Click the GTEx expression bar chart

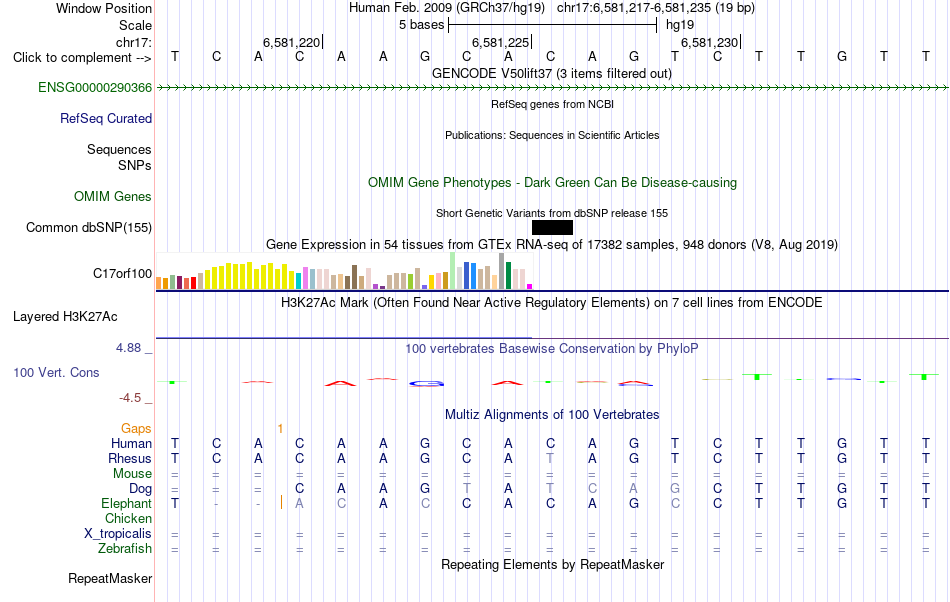[344, 271]
